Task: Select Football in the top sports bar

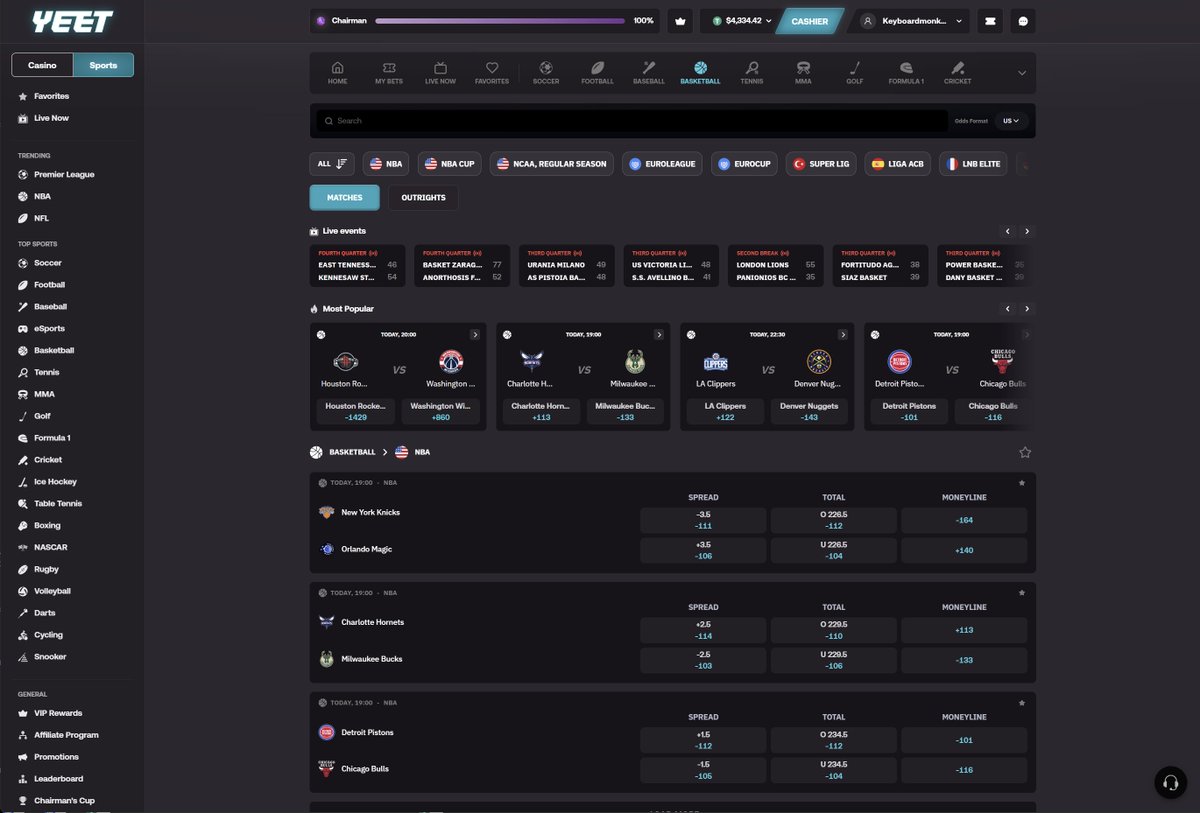Action: [x=598, y=73]
